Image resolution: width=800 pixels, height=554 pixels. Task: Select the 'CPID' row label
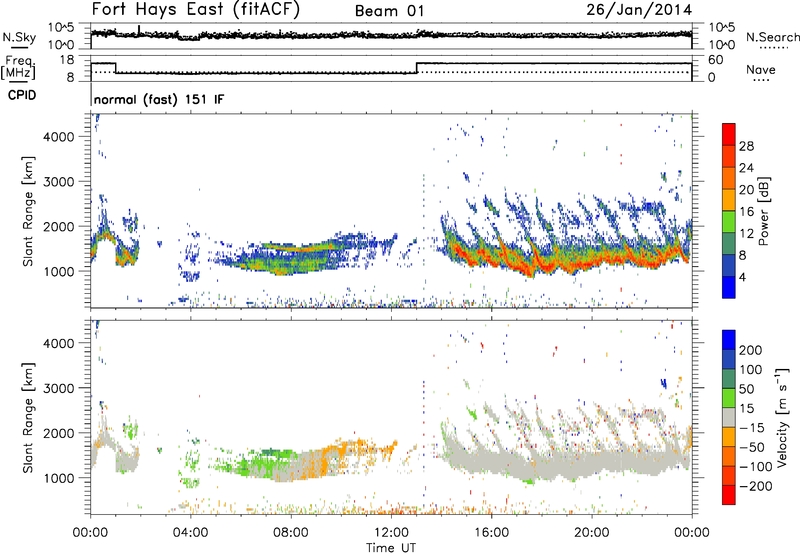pos(22,95)
